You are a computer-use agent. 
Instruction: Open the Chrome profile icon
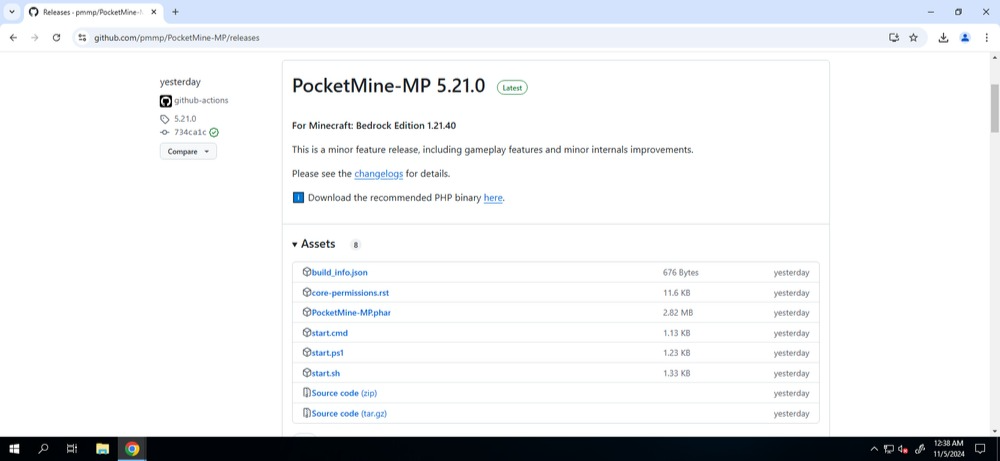[x=965, y=38]
